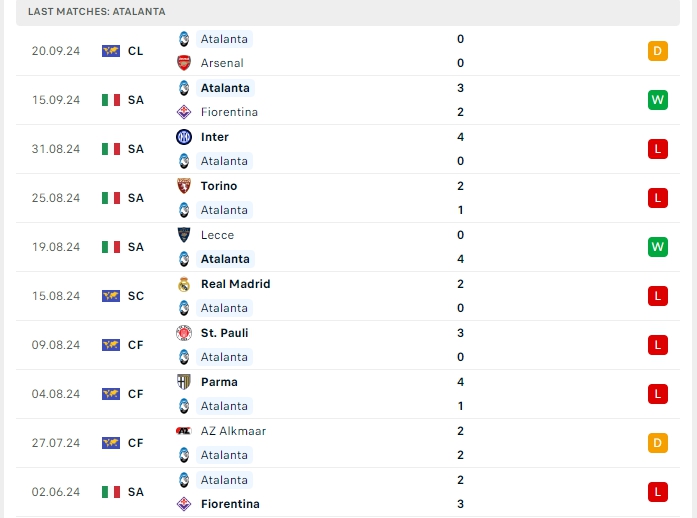Viewport: 697px width, 518px height.
Task: Select the SC competition label on 15.08.24
Action: point(136,296)
